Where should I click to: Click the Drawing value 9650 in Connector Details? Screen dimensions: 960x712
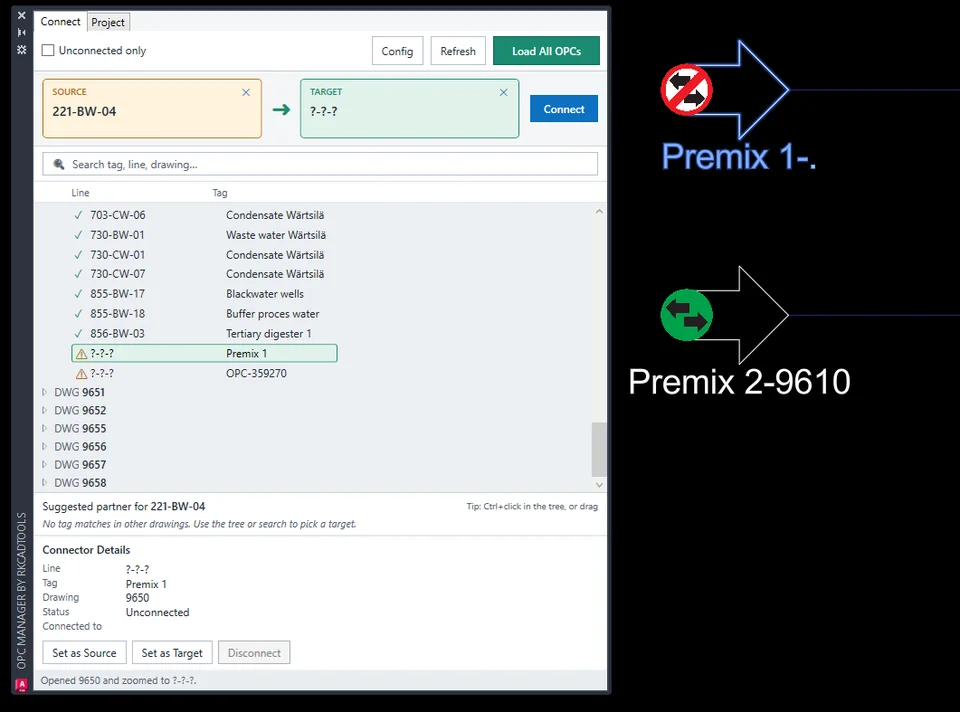coord(137,598)
